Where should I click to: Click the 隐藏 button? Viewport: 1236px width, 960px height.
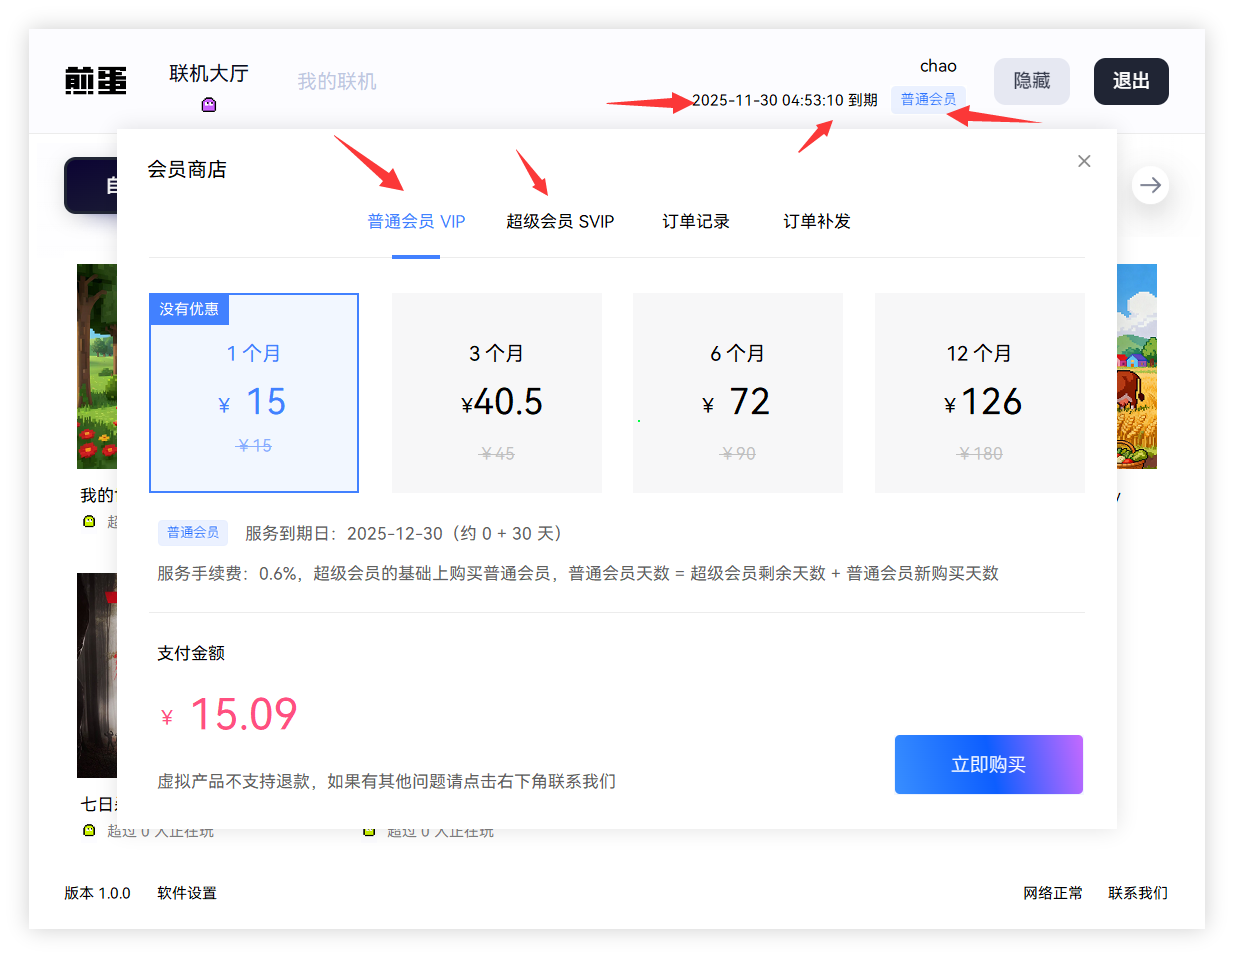pos(1031,81)
